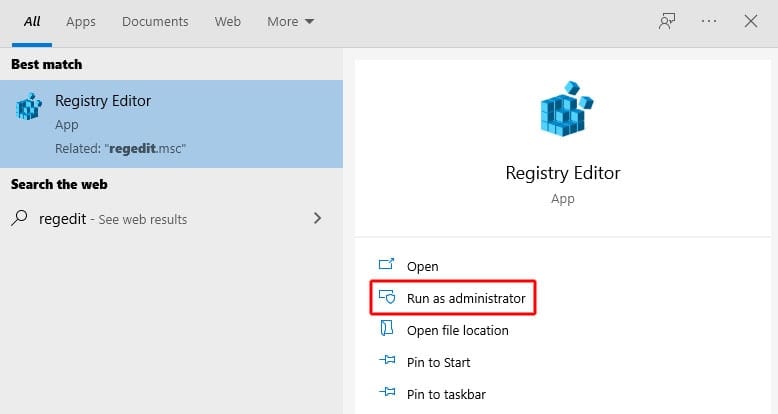Choose Run as administrator
Screen dimensions: 778x414
[x=453, y=298]
